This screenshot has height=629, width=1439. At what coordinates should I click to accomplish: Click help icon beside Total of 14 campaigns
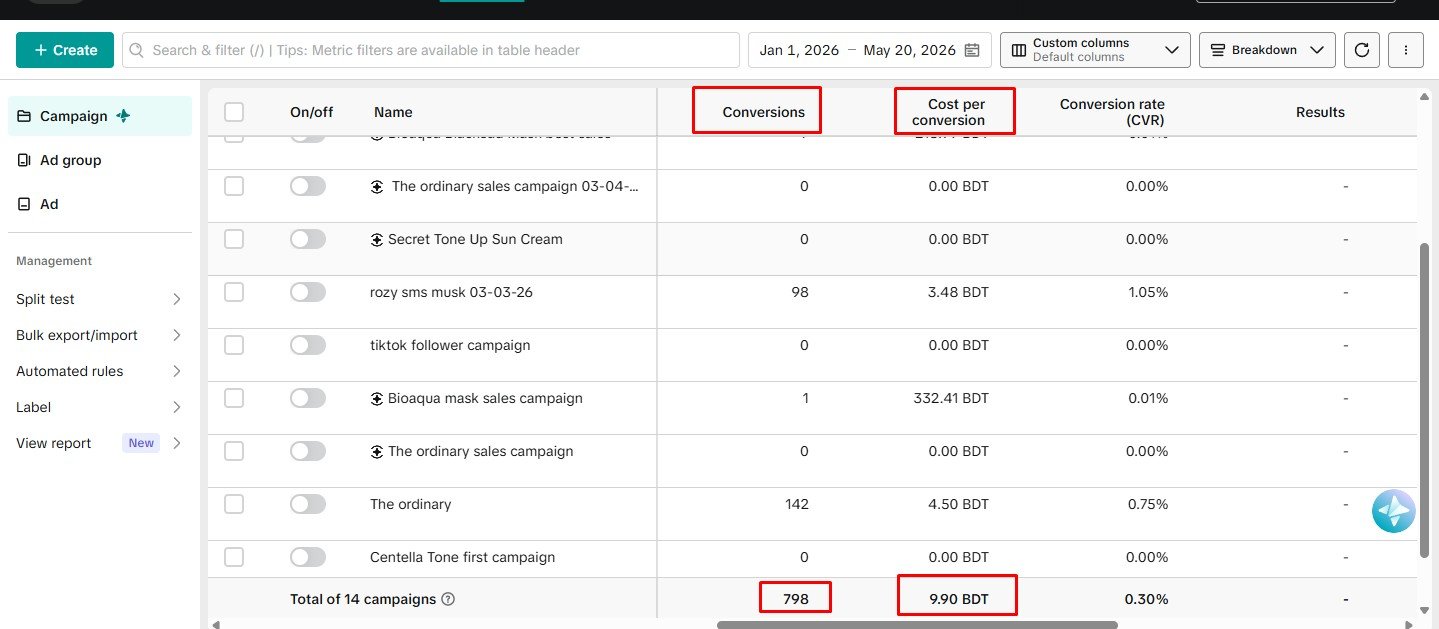[448, 599]
